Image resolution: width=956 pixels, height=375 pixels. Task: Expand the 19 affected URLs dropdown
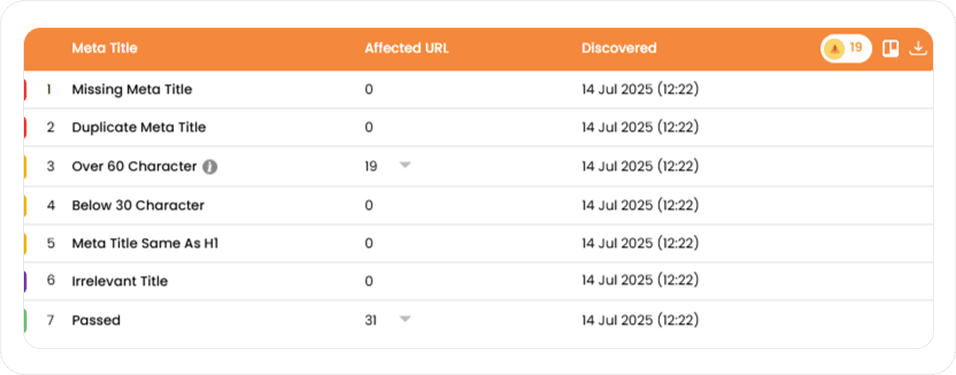pyautogui.click(x=405, y=165)
